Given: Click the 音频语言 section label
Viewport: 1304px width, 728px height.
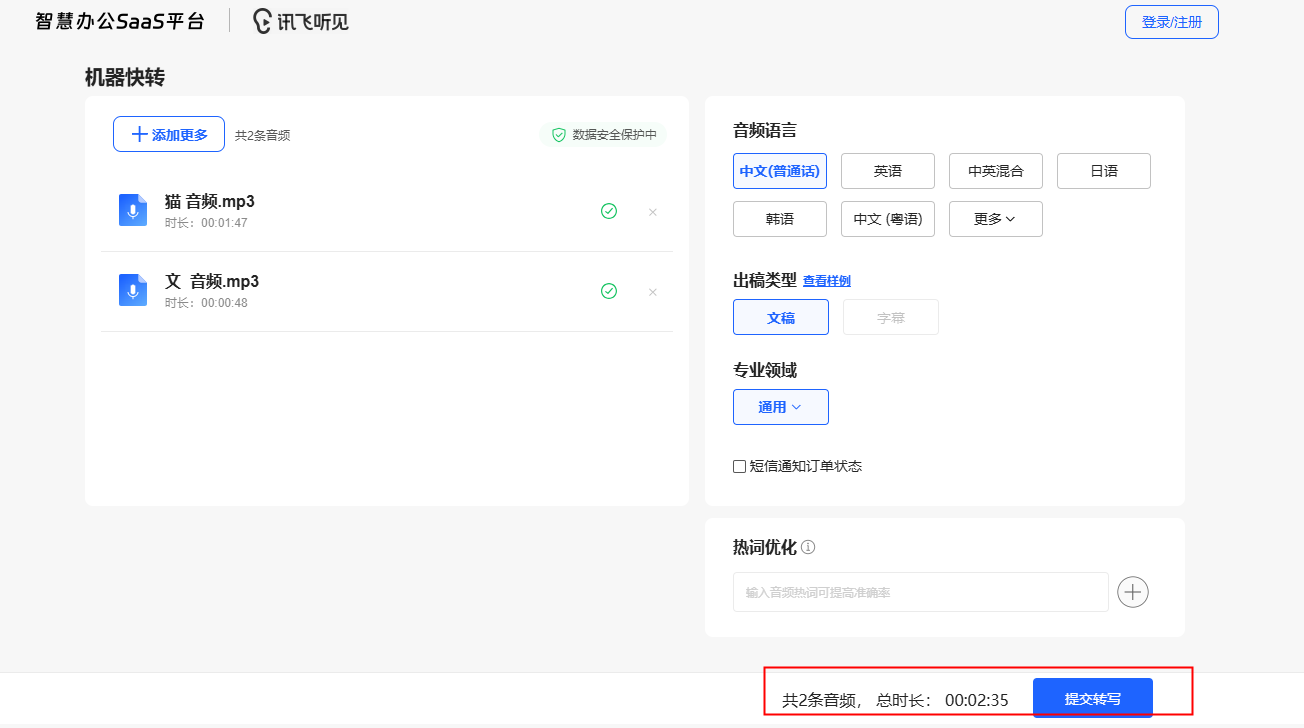Looking at the screenshot, I should (765, 130).
